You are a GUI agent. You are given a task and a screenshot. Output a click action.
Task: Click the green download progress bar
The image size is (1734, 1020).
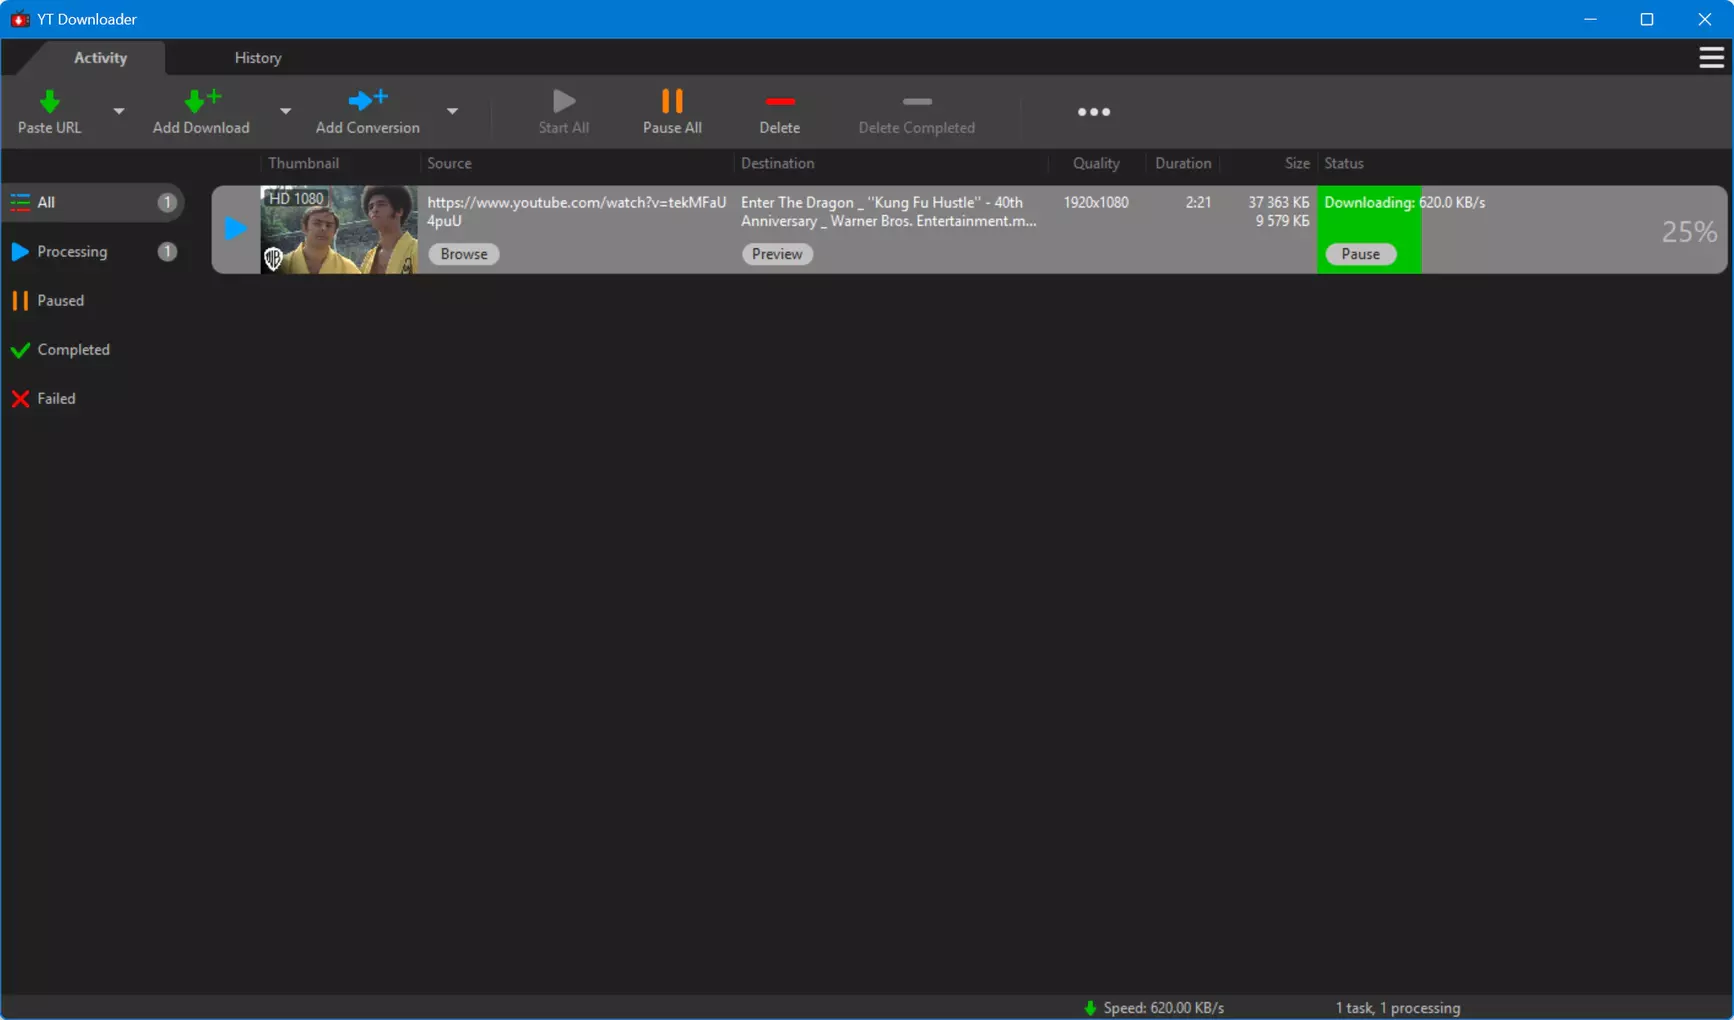(x=1369, y=229)
